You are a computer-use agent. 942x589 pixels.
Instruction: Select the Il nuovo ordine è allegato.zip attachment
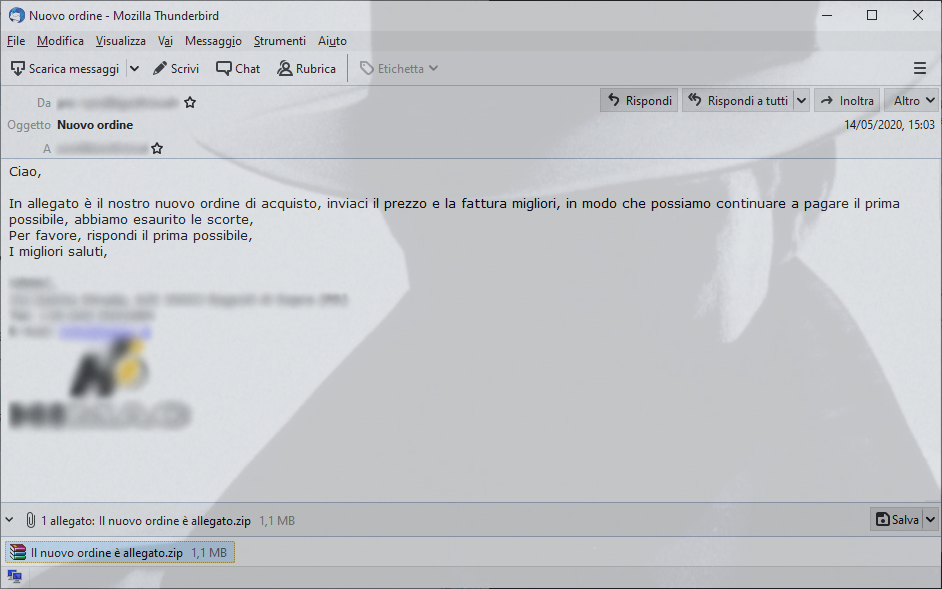coord(120,552)
